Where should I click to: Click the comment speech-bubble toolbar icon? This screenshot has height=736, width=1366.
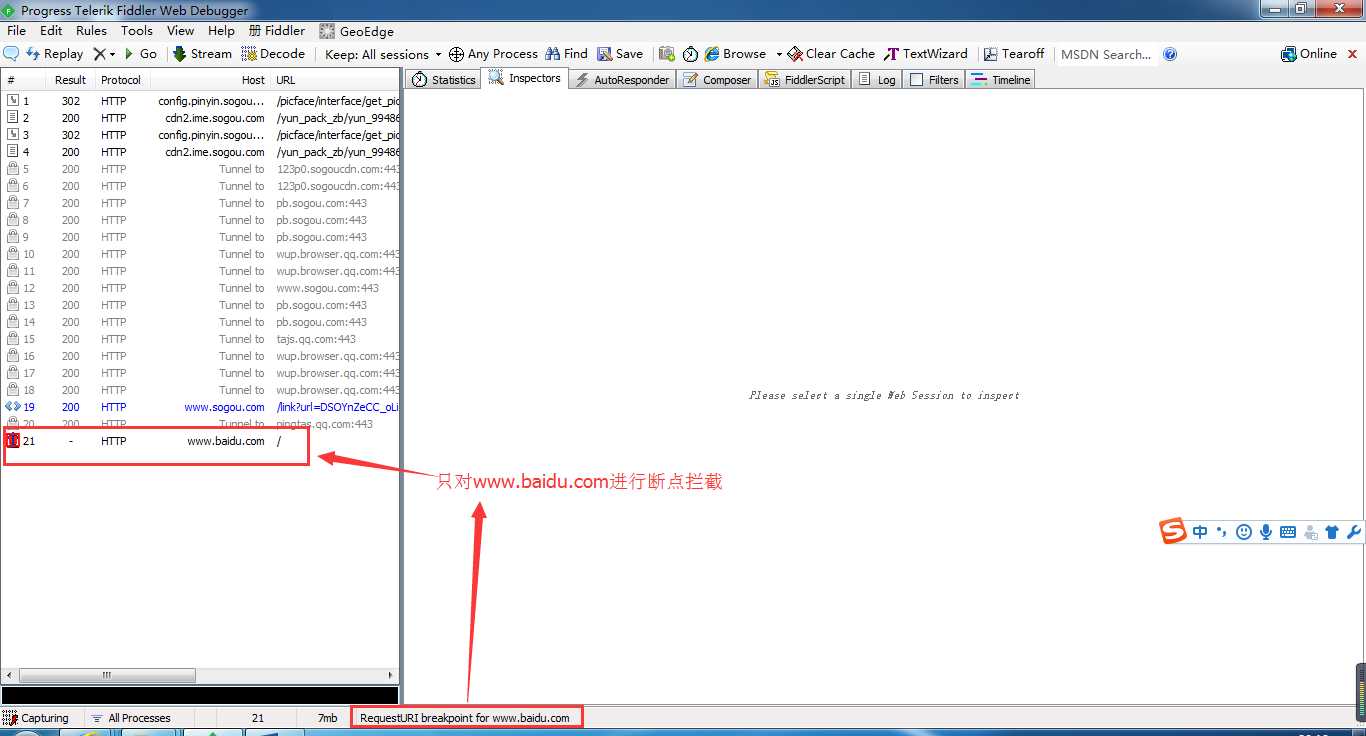click(12, 54)
